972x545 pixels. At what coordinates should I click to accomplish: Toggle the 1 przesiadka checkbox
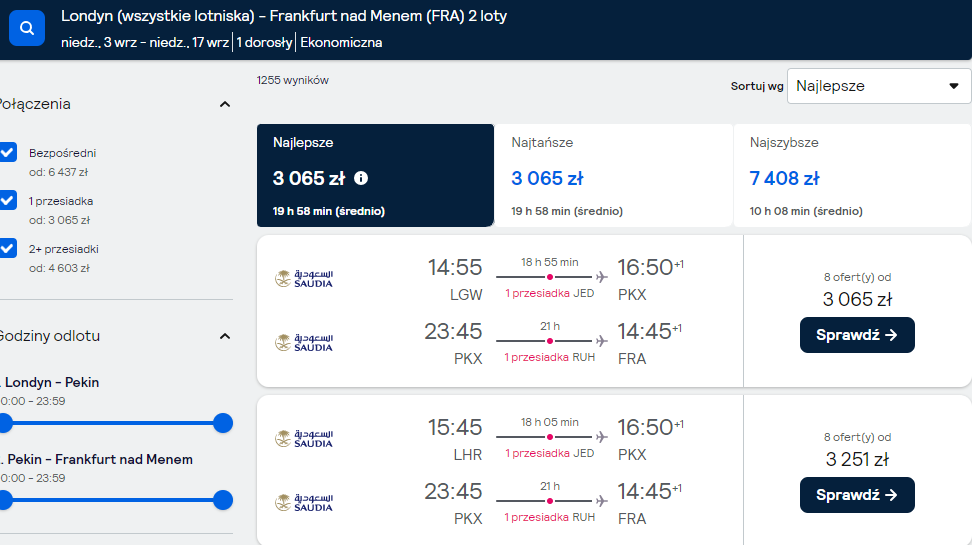[8, 200]
